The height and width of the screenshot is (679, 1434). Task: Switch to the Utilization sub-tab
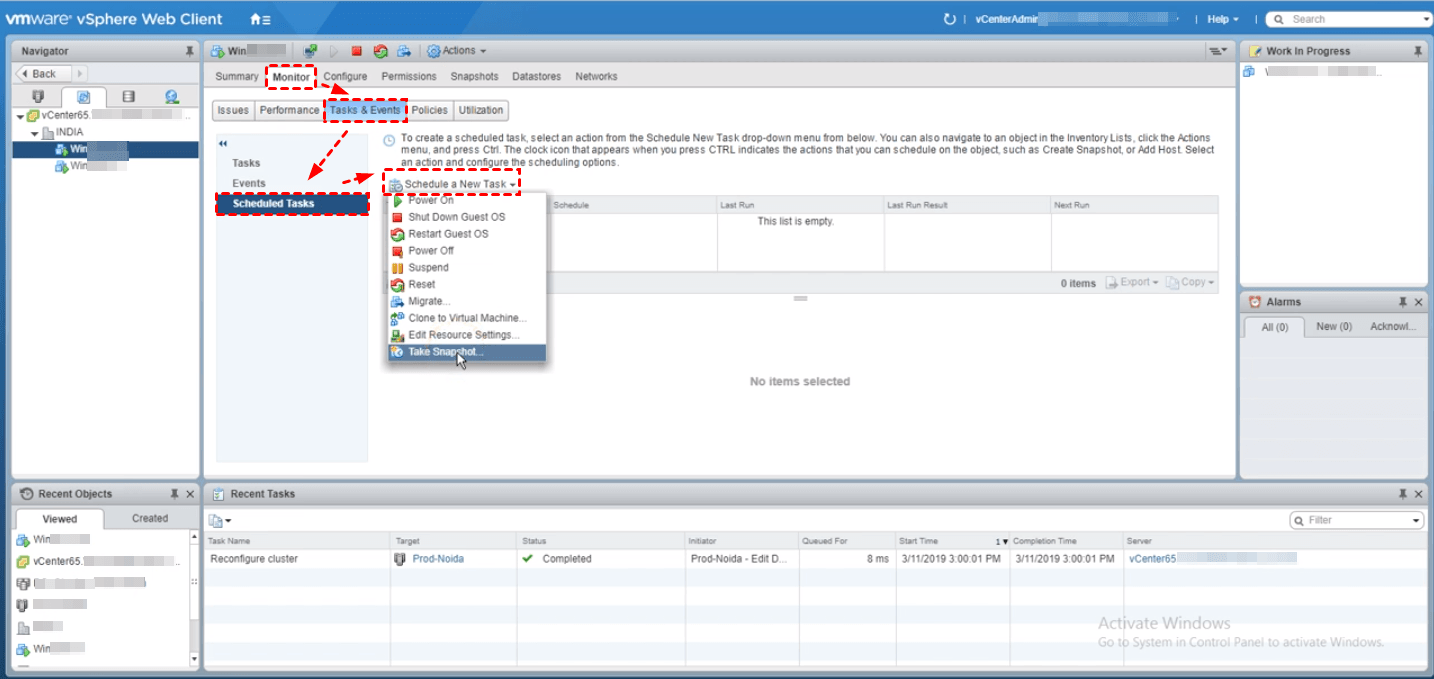(x=481, y=110)
